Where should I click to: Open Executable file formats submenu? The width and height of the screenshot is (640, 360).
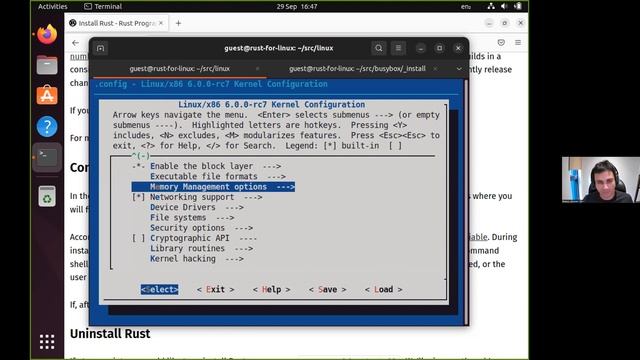[218, 177]
